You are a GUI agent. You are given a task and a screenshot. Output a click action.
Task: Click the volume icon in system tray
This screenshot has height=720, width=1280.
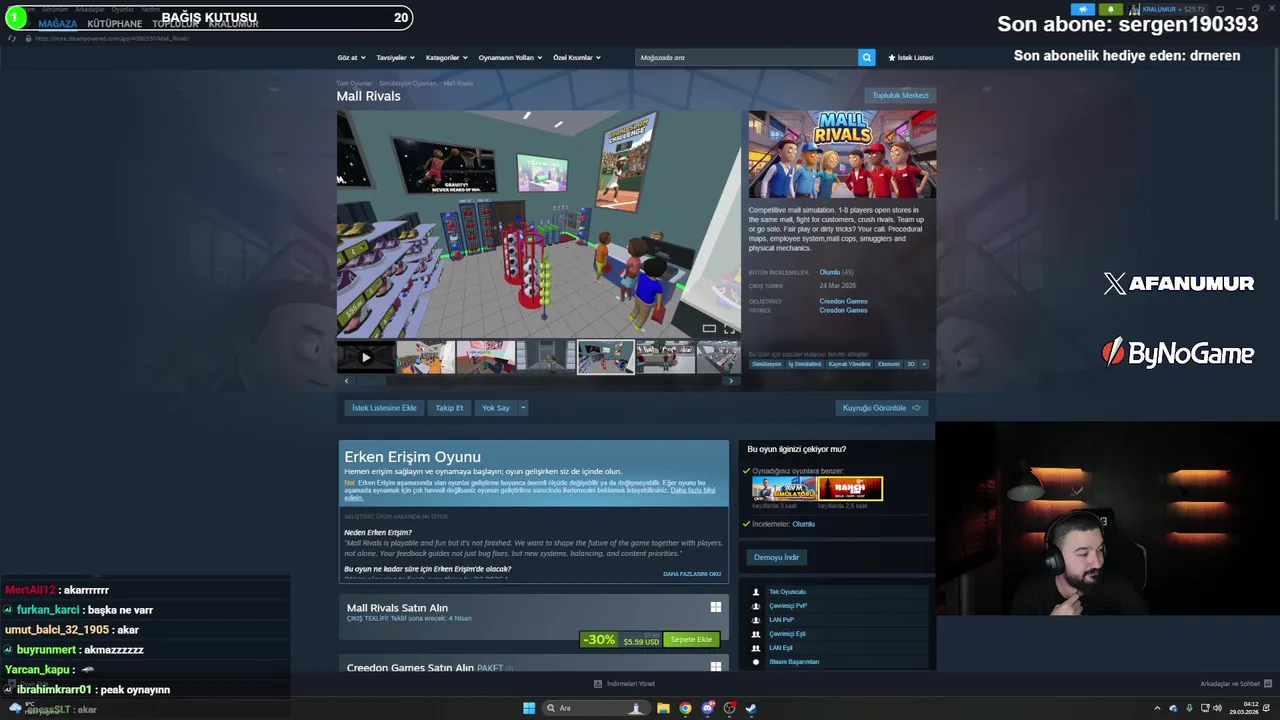[1217, 708]
